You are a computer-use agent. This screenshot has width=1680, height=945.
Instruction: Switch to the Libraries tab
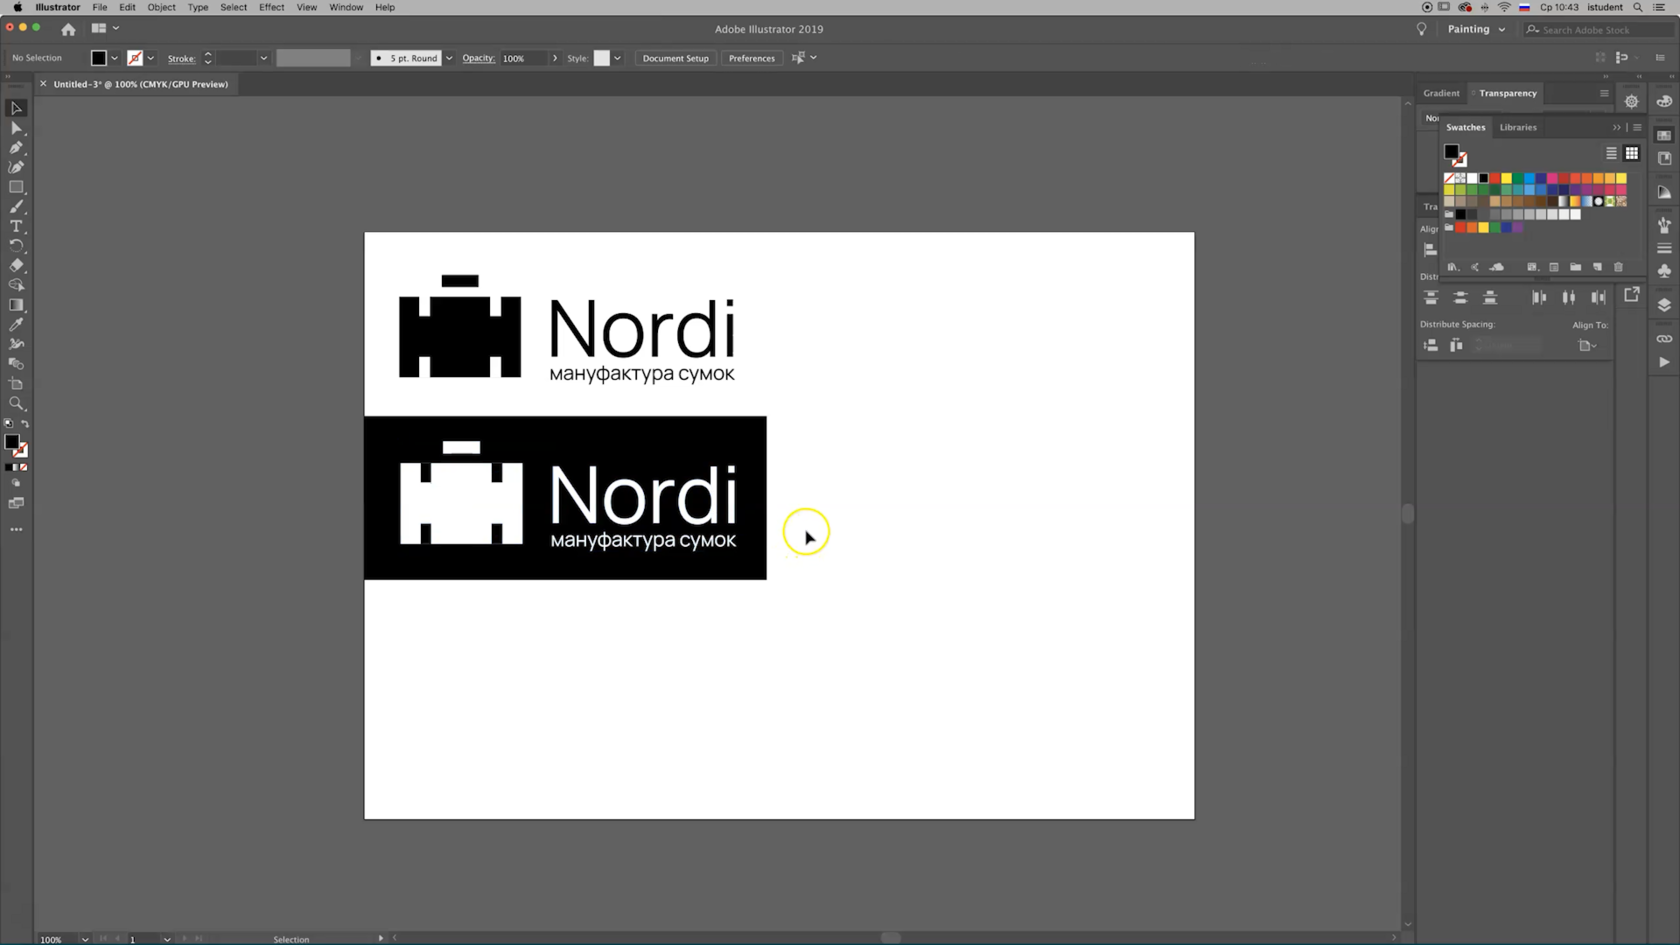(1518, 127)
